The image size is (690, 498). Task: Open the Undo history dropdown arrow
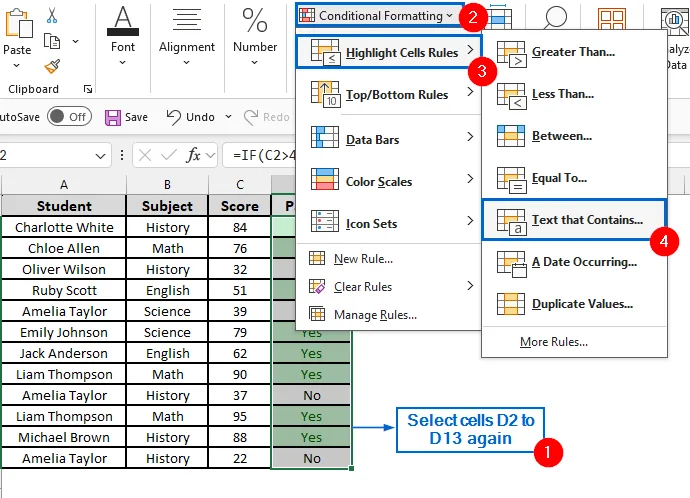click(x=228, y=117)
